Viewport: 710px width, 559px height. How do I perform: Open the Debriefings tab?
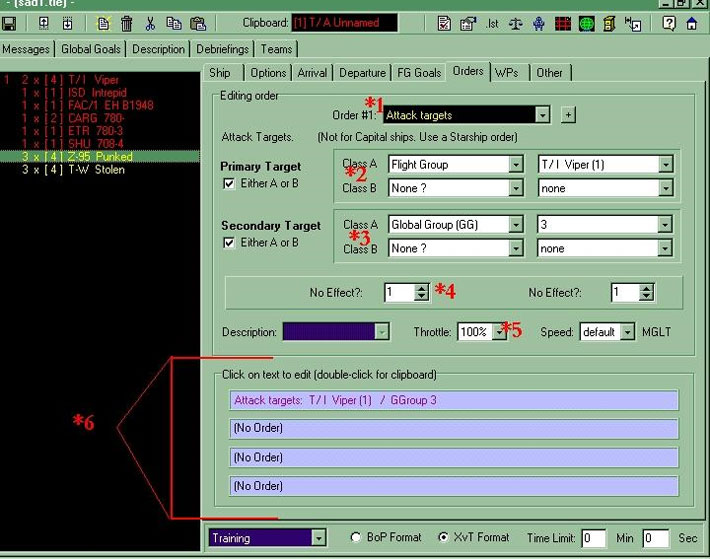point(222,49)
